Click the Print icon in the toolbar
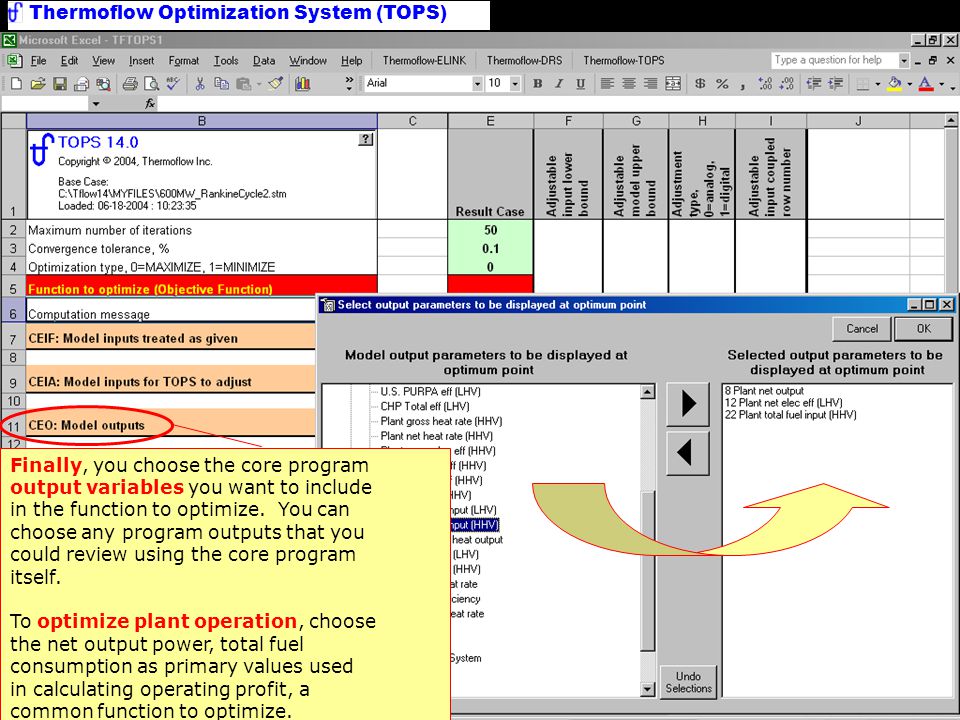This screenshot has height=720, width=960. tap(130, 84)
